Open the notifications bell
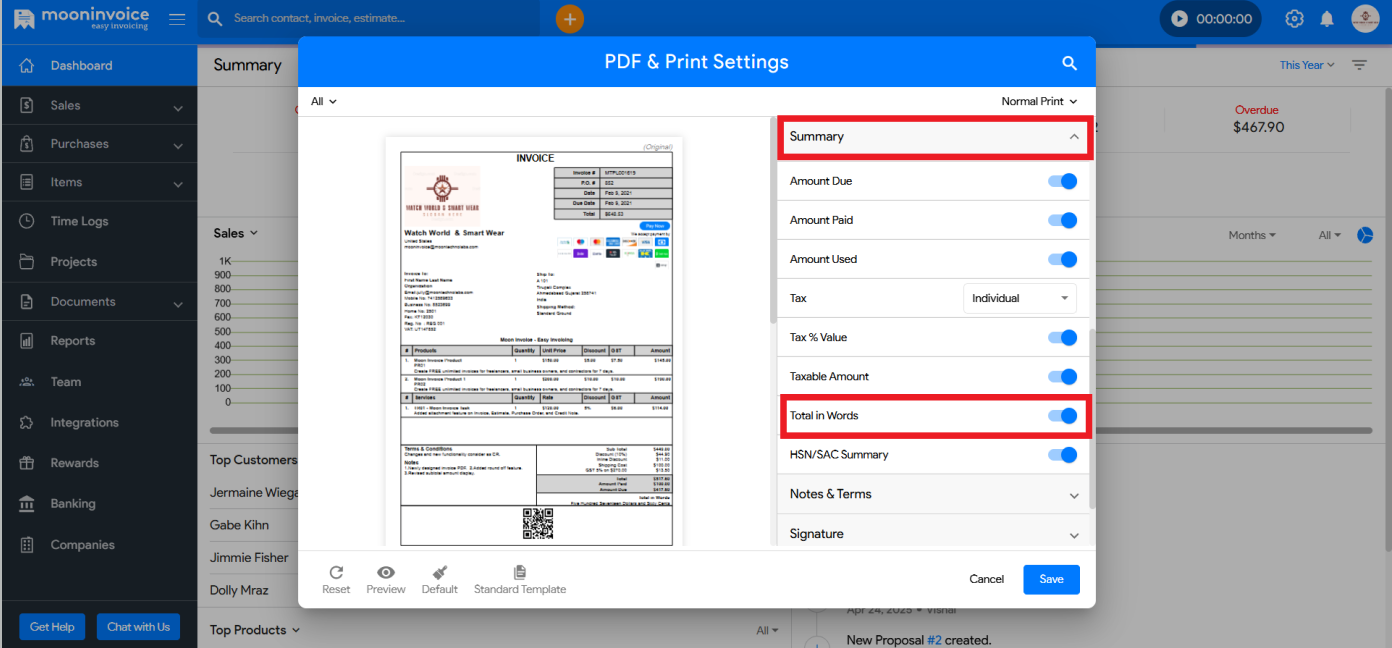 coord(1327,18)
